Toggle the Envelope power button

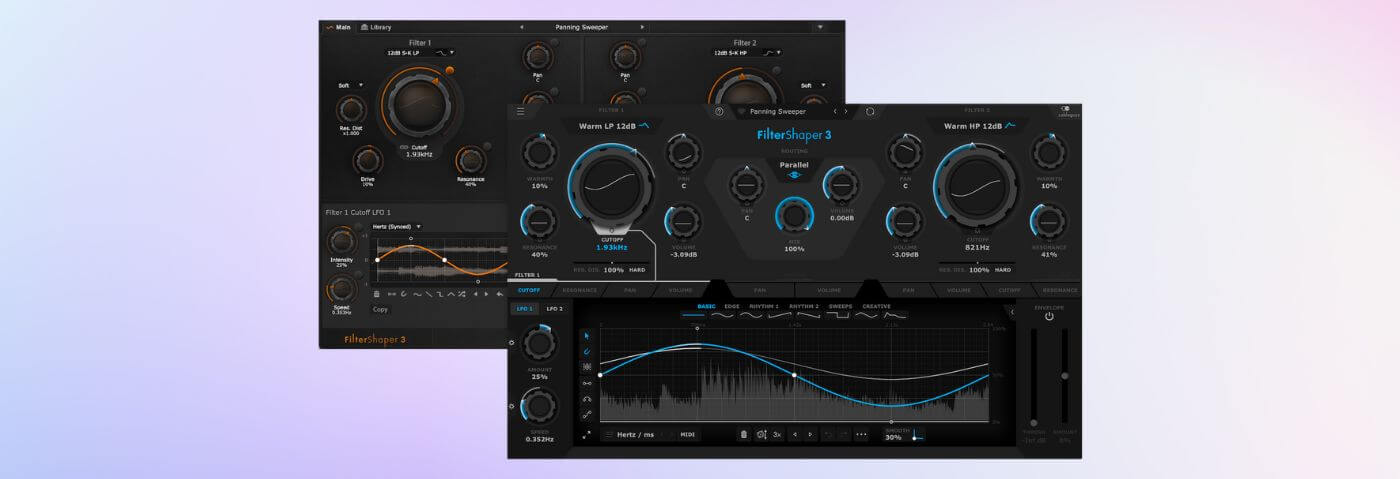click(1049, 317)
